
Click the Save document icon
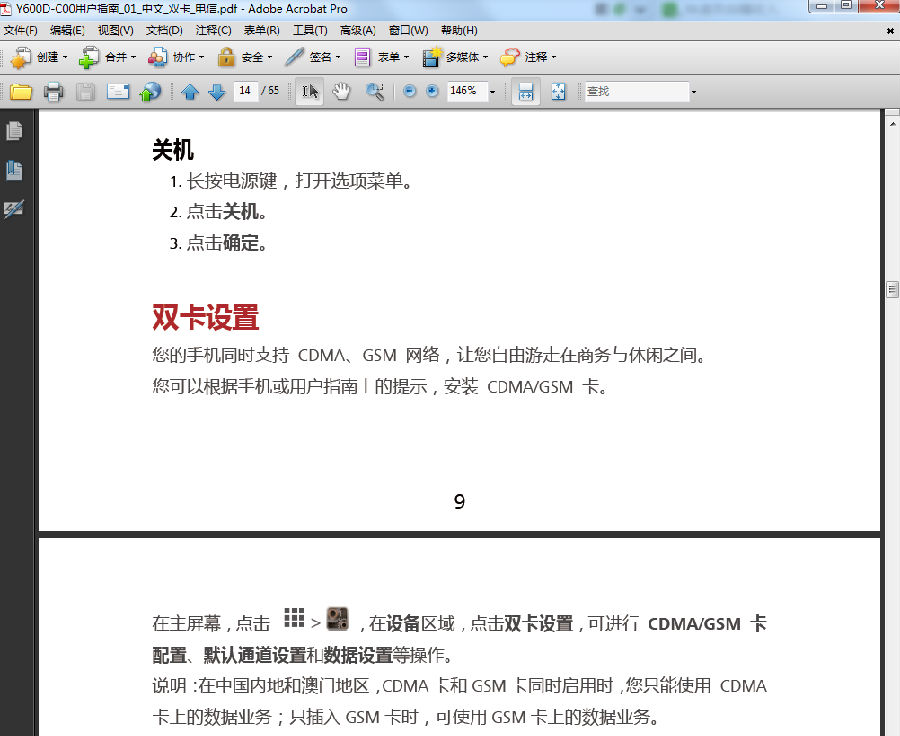click(x=85, y=91)
